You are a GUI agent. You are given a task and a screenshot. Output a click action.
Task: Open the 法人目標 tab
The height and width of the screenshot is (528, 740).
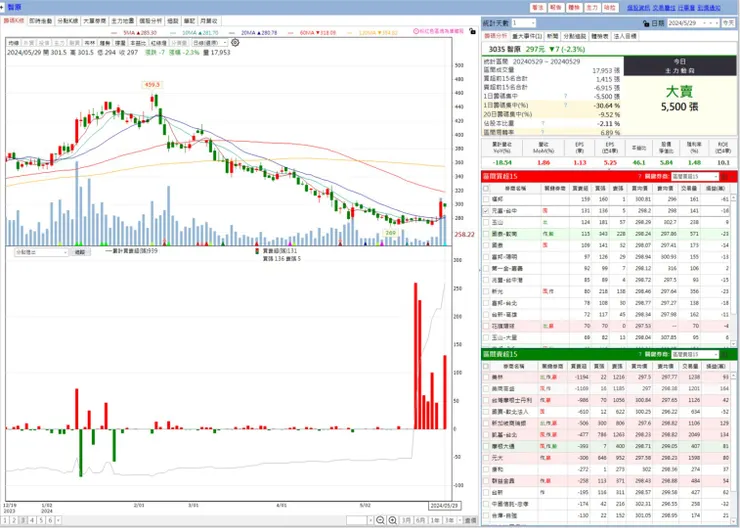coord(624,36)
